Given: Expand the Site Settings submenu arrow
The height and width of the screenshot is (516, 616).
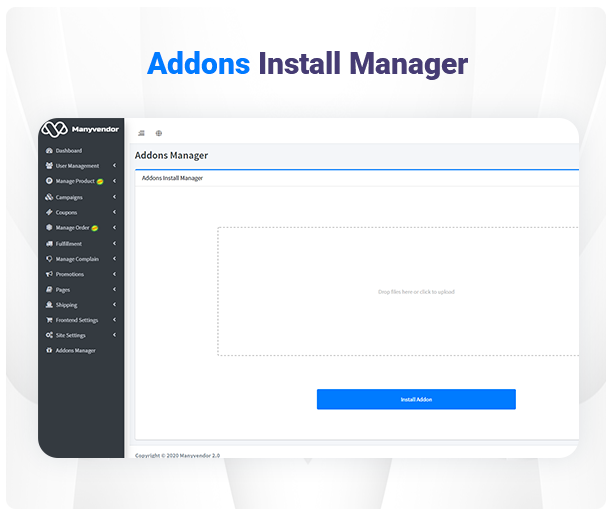Looking at the screenshot, I should [x=114, y=335].
